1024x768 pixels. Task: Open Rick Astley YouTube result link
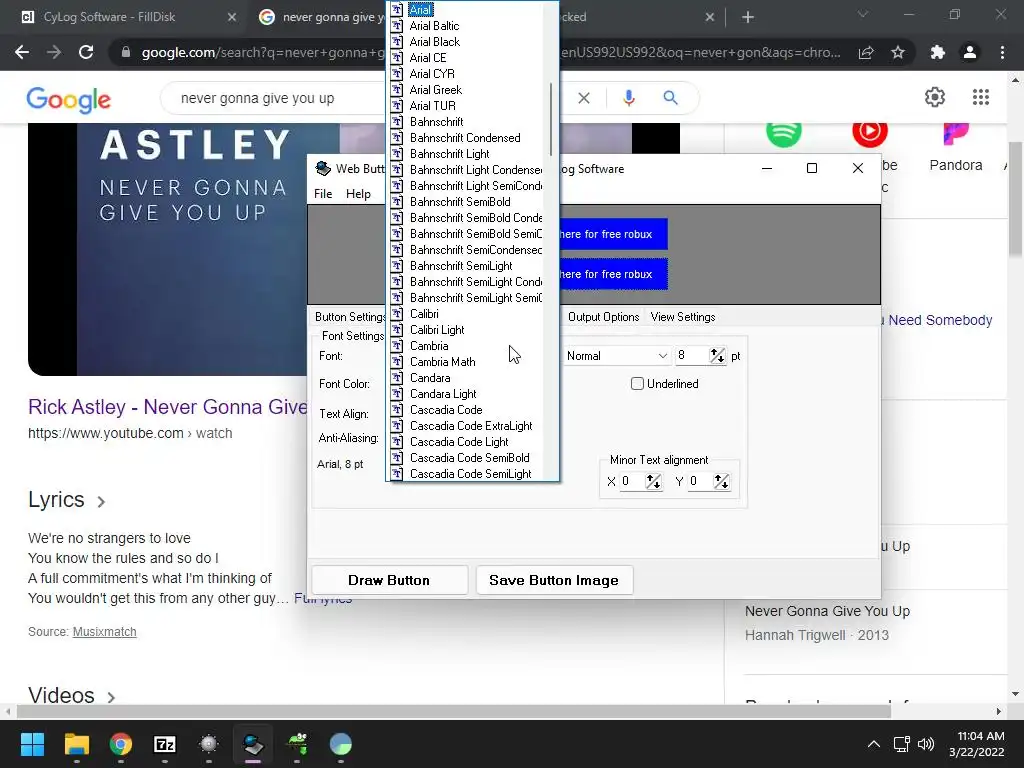point(168,407)
